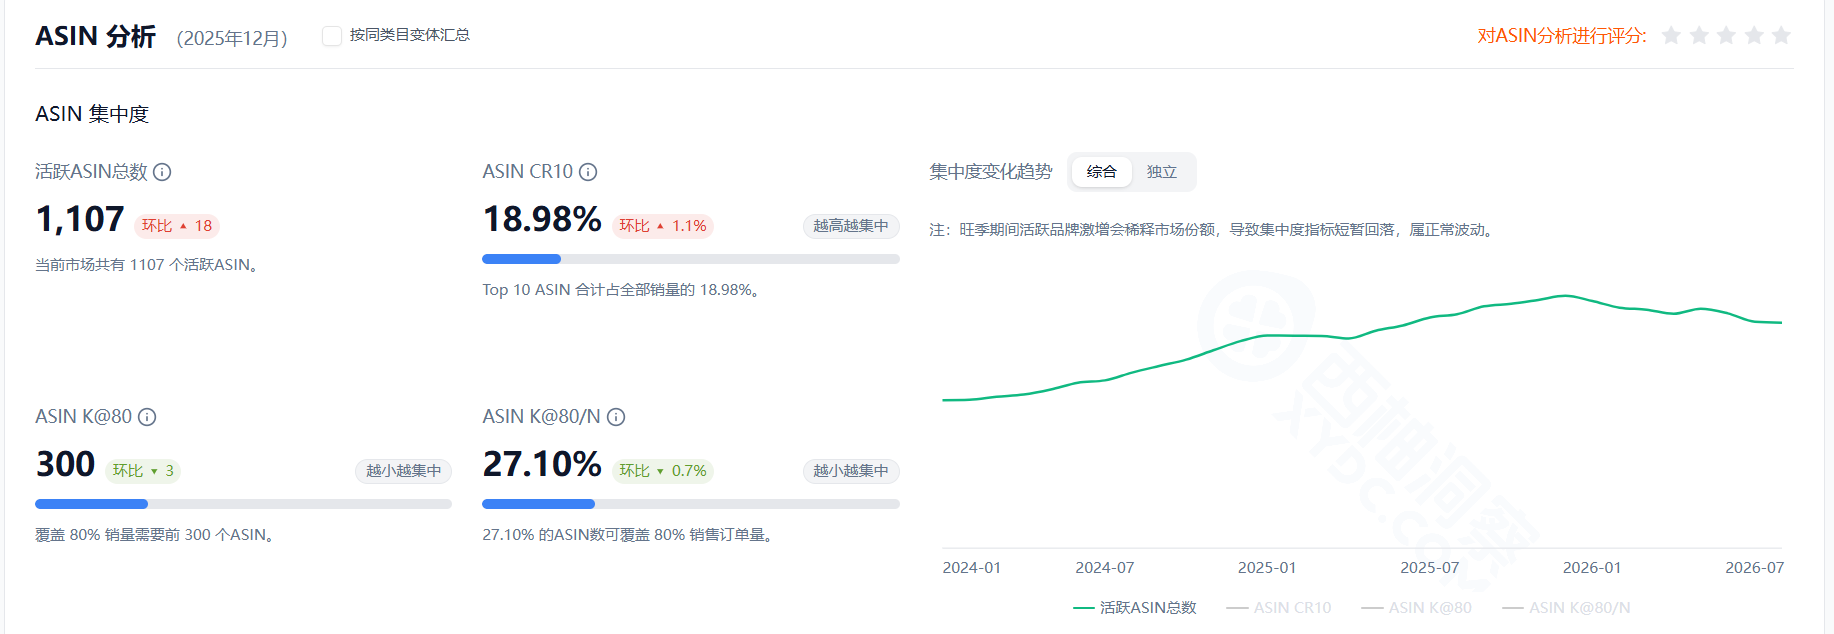Give five-star rating using last star

pyautogui.click(x=1781, y=36)
